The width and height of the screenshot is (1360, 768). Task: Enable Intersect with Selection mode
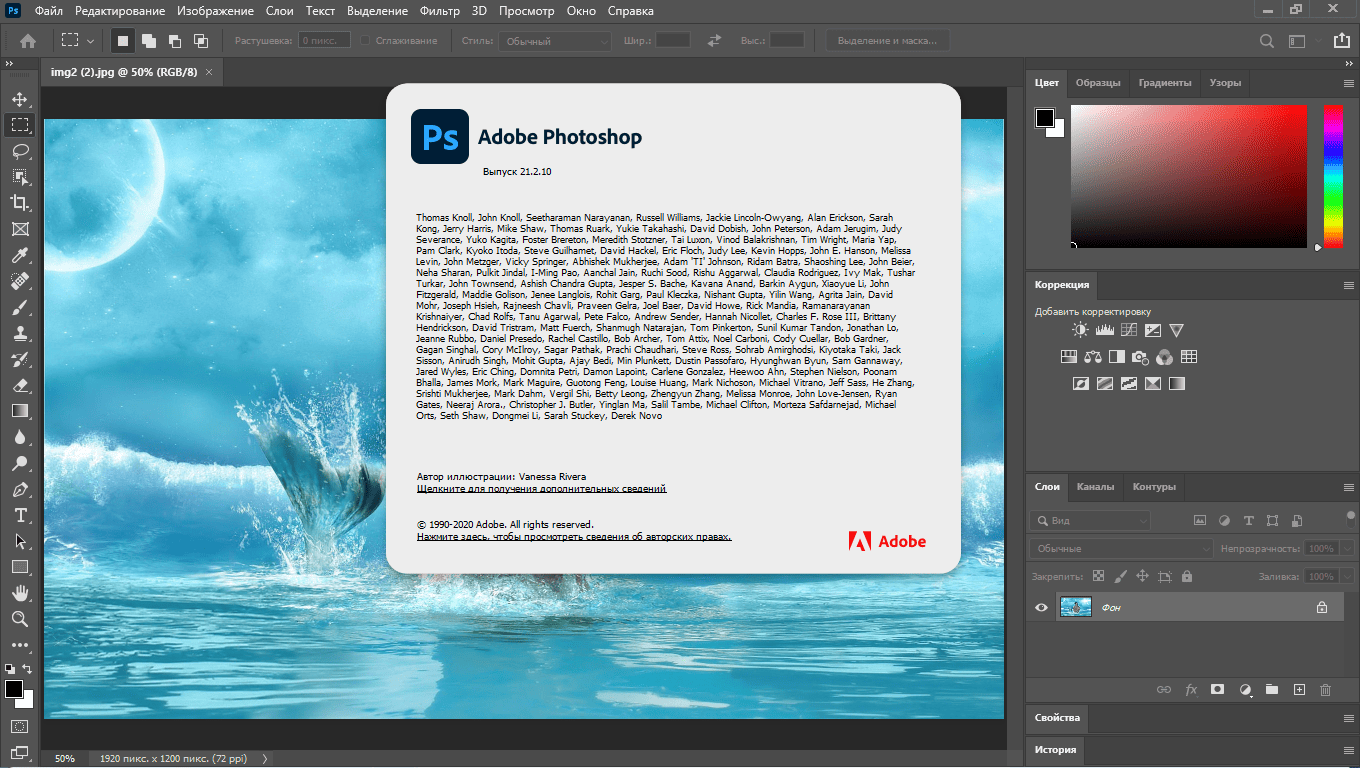tap(201, 41)
